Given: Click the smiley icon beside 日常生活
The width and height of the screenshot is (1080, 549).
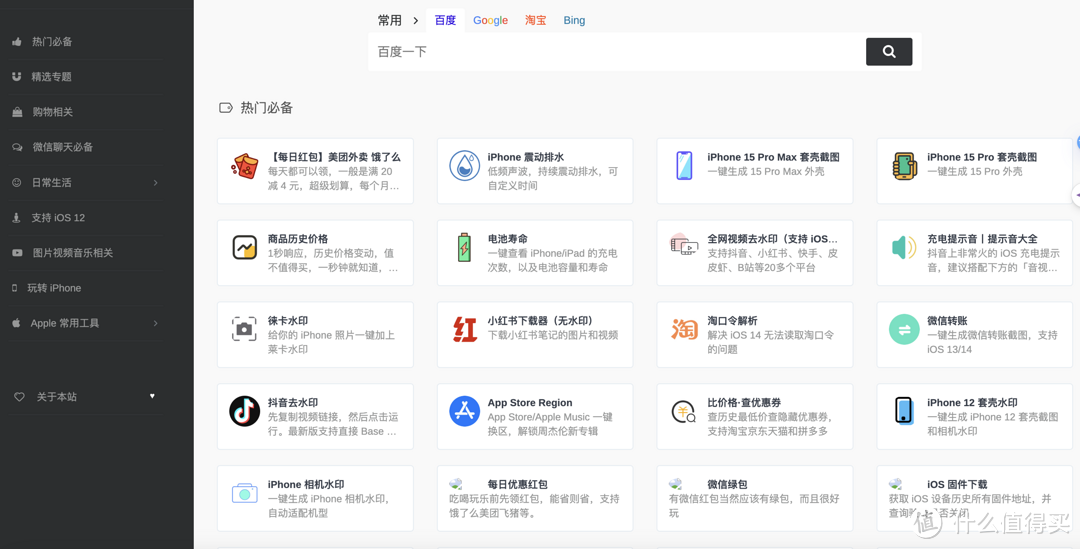Looking at the screenshot, I should point(17,183).
